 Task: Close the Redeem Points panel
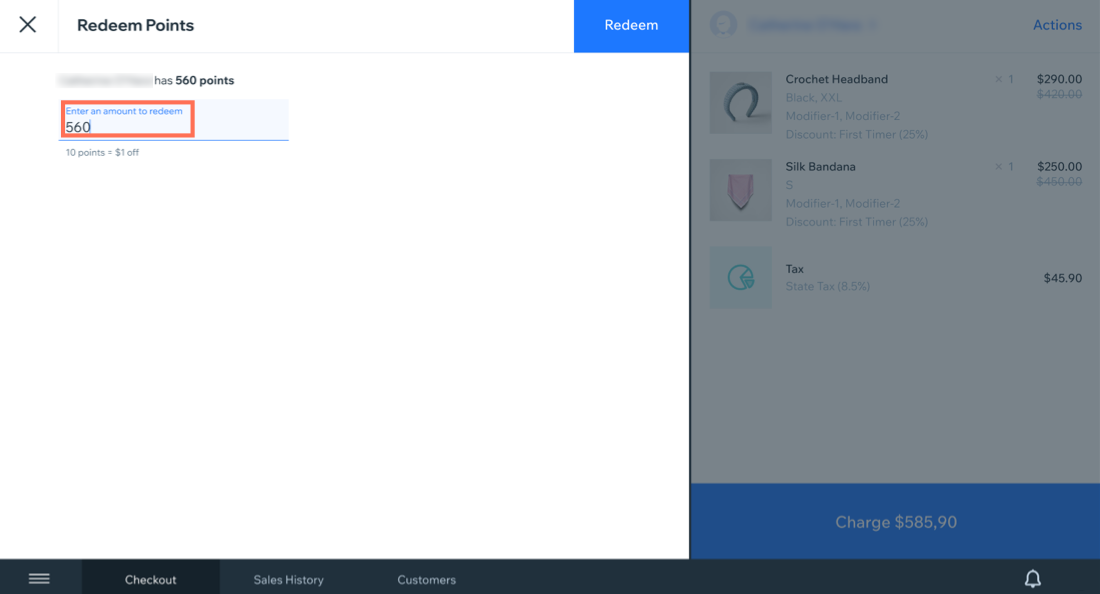pyautogui.click(x=28, y=25)
